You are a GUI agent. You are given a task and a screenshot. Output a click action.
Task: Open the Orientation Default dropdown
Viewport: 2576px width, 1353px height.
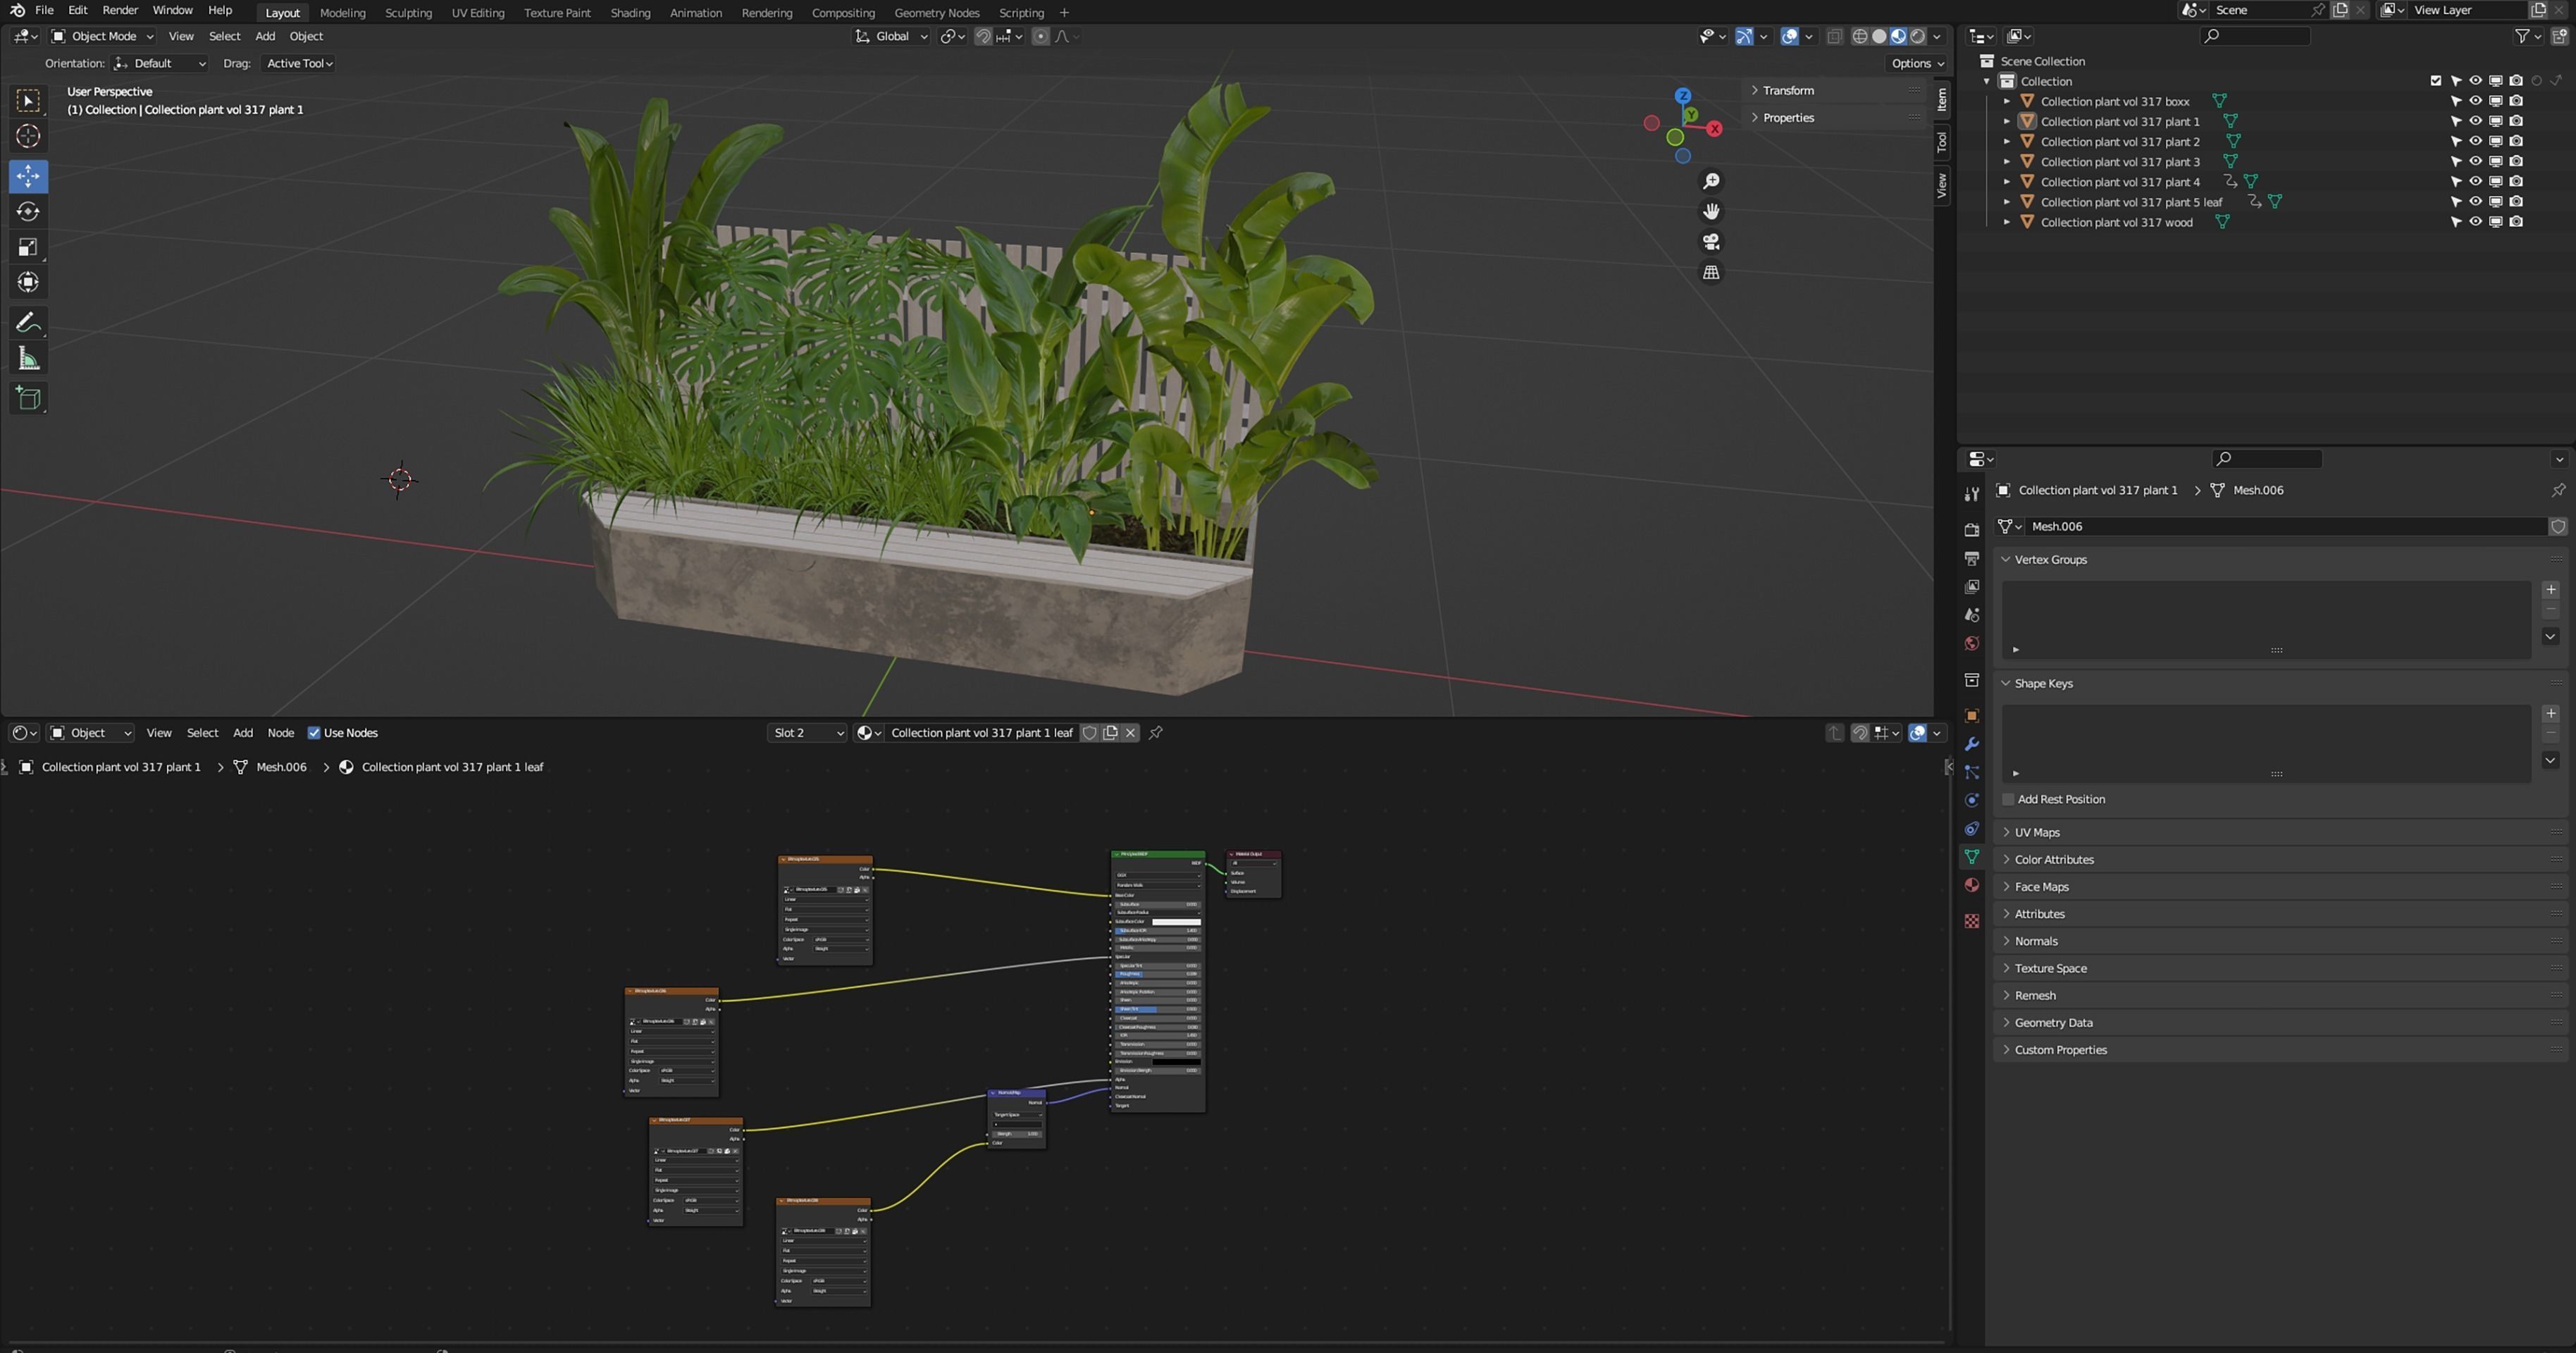click(x=160, y=63)
